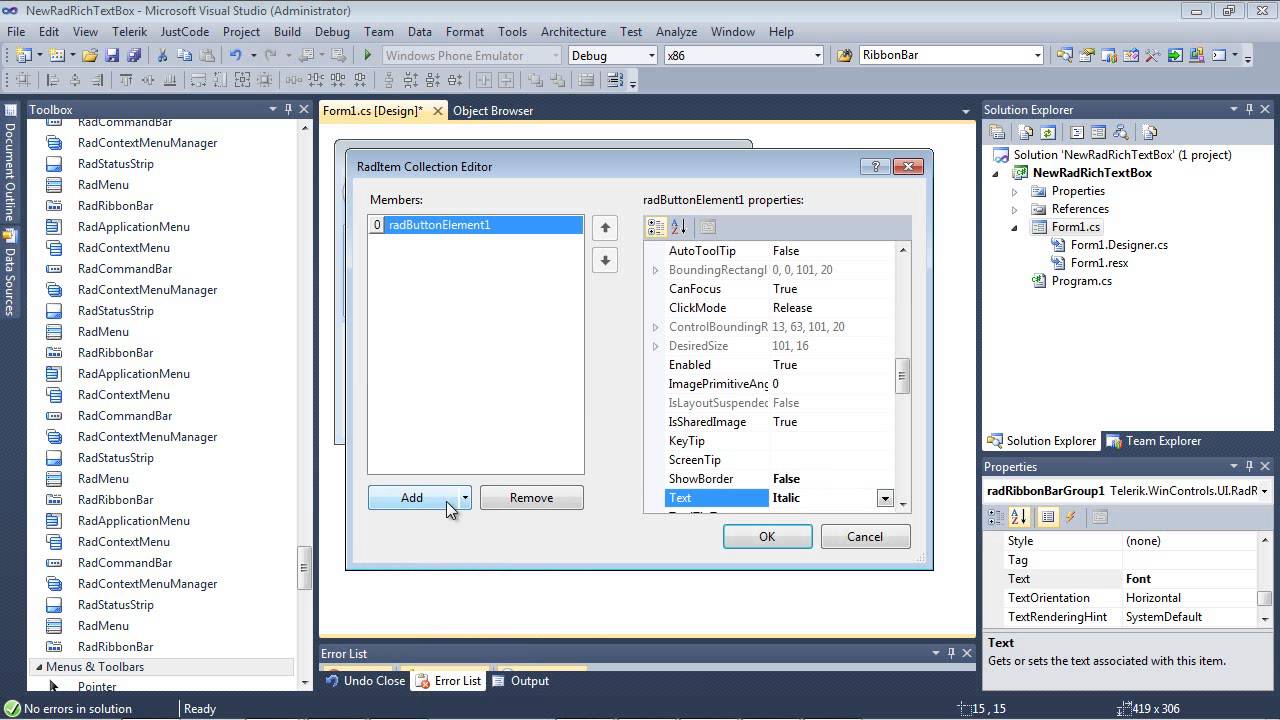Click OK in the collection editor

767,537
